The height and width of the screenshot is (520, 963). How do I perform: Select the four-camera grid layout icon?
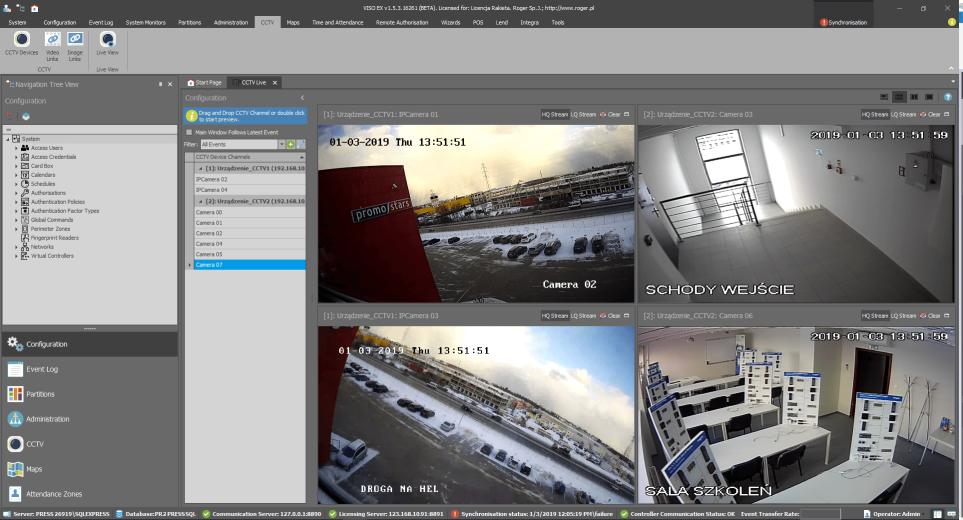tap(900, 97)
